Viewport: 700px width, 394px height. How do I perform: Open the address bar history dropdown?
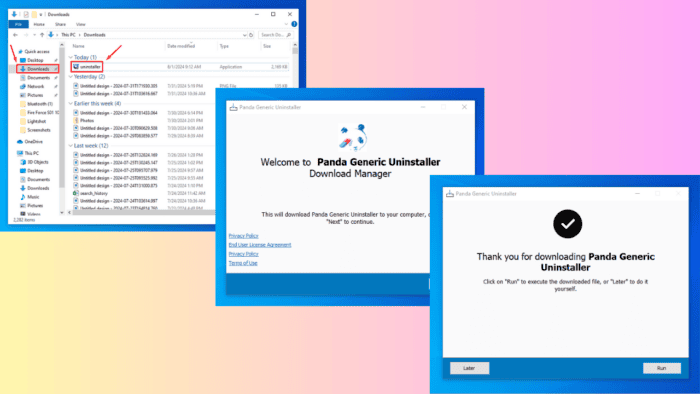(244, 35)
